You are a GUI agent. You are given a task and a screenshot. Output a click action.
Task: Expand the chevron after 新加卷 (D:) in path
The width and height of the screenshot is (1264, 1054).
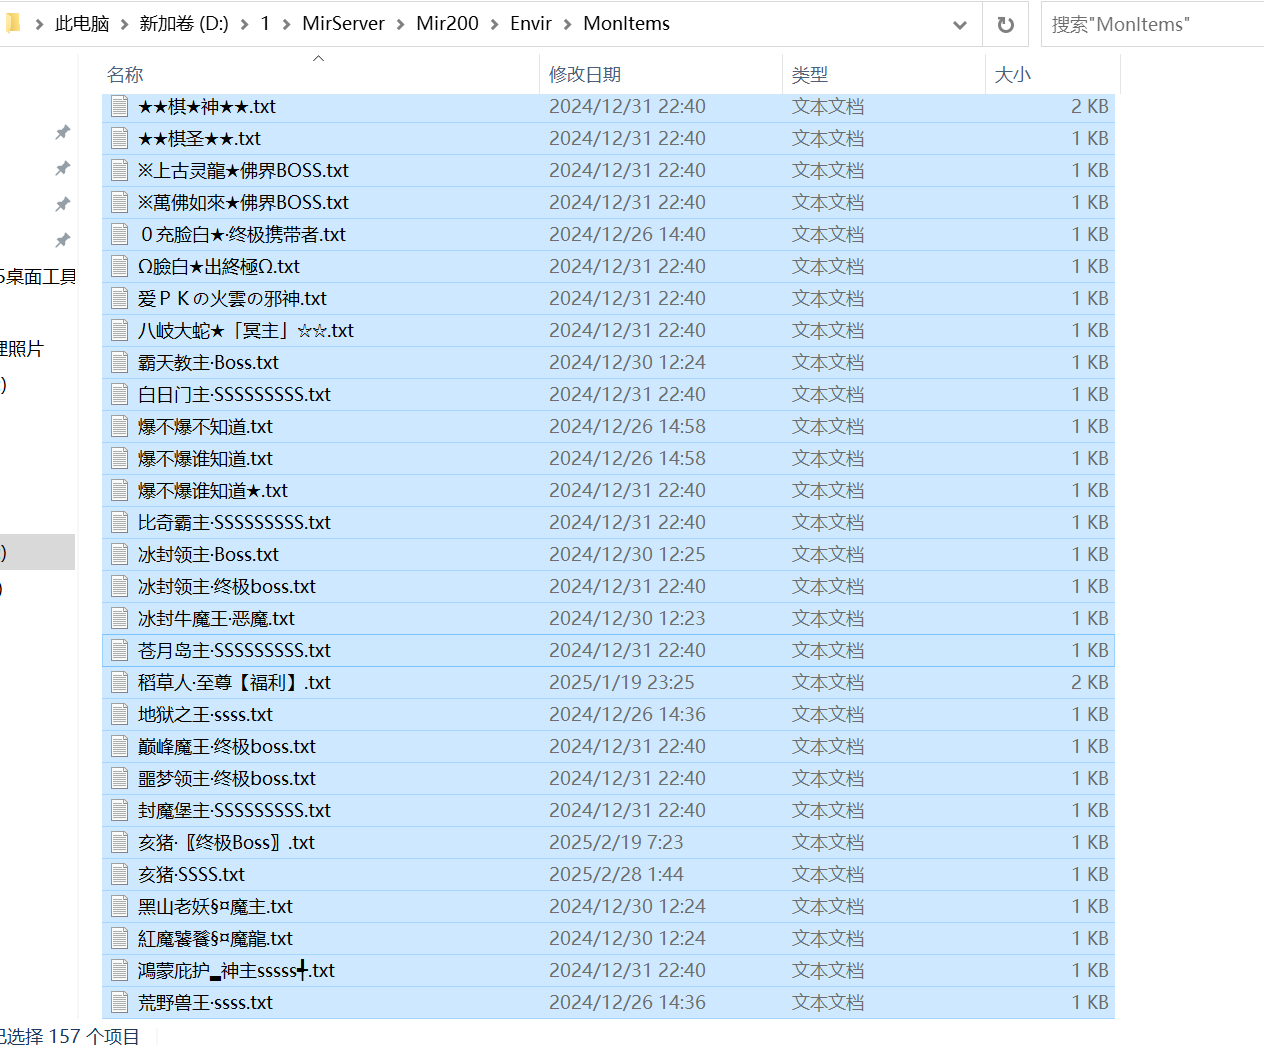coord(244,24)
